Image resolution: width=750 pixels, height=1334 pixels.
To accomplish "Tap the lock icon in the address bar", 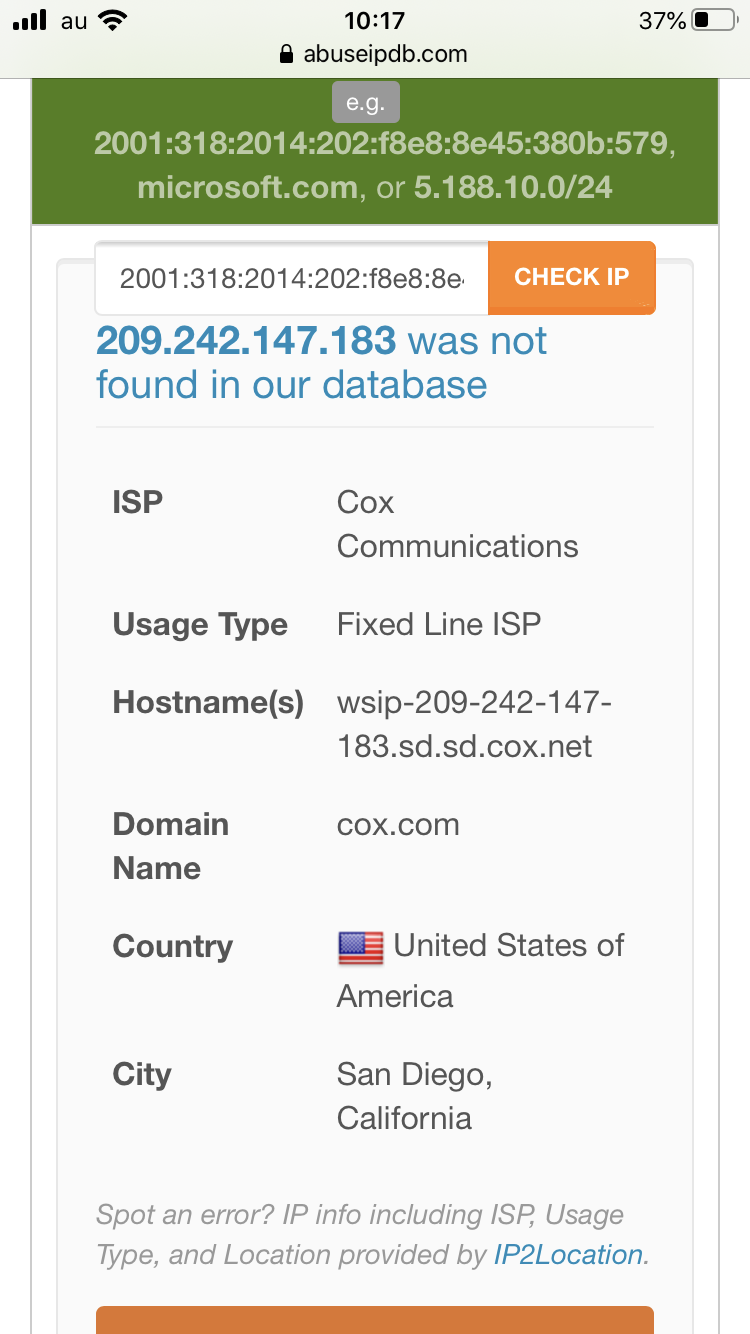I will tap(287, 54).
